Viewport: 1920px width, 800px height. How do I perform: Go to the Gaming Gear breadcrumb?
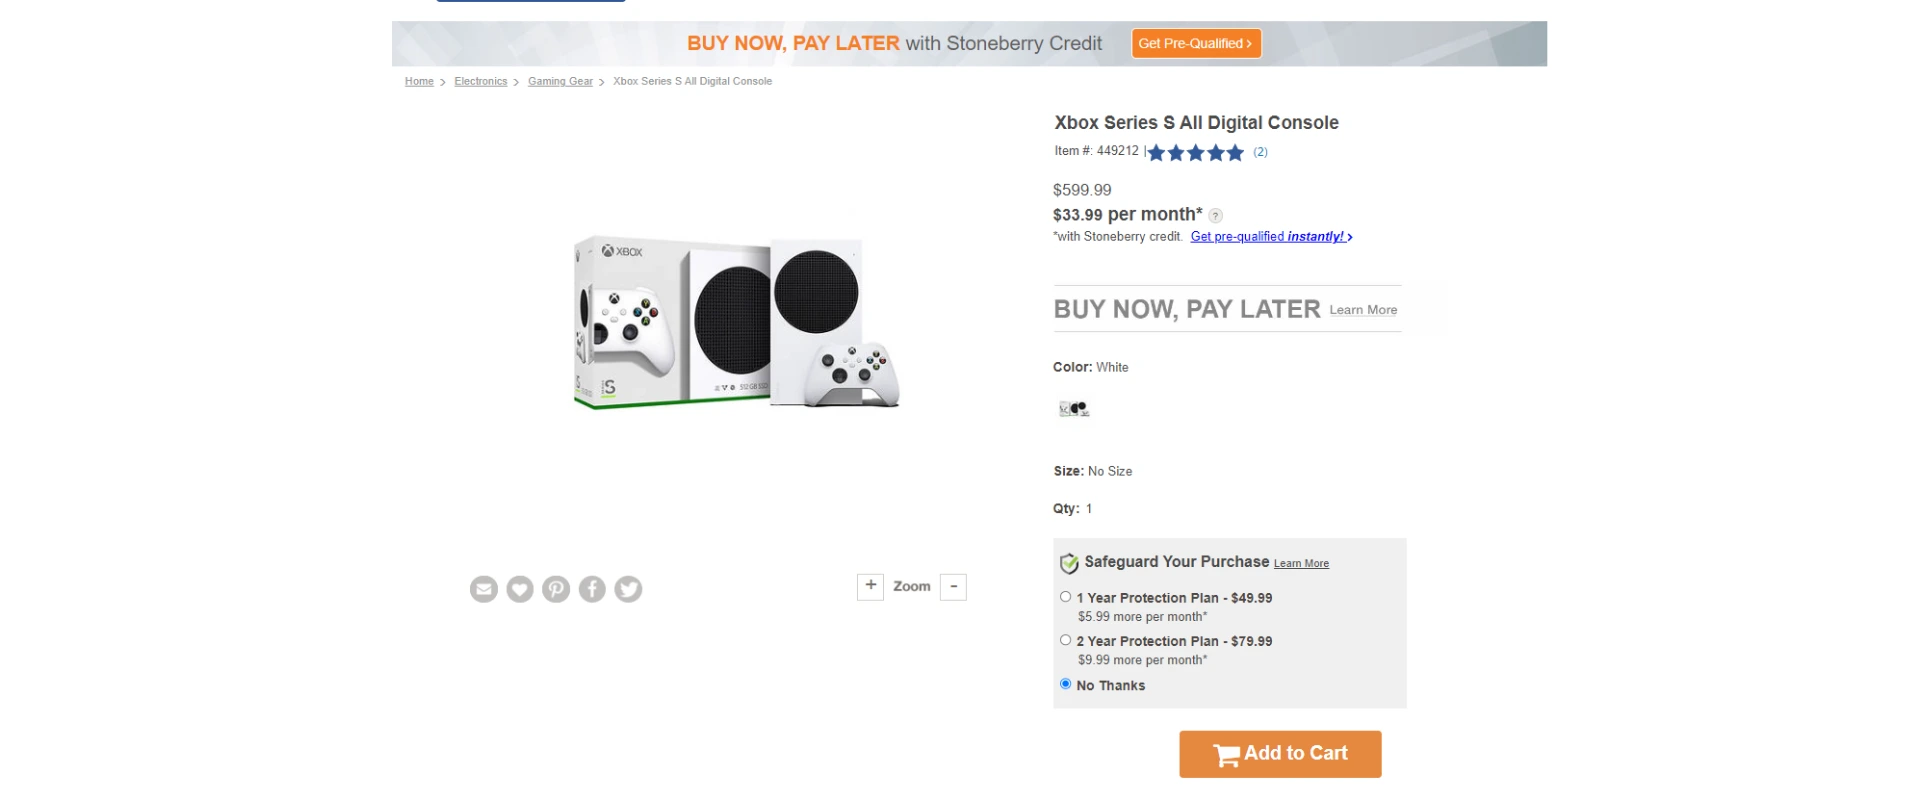click(x=560, y=81)
